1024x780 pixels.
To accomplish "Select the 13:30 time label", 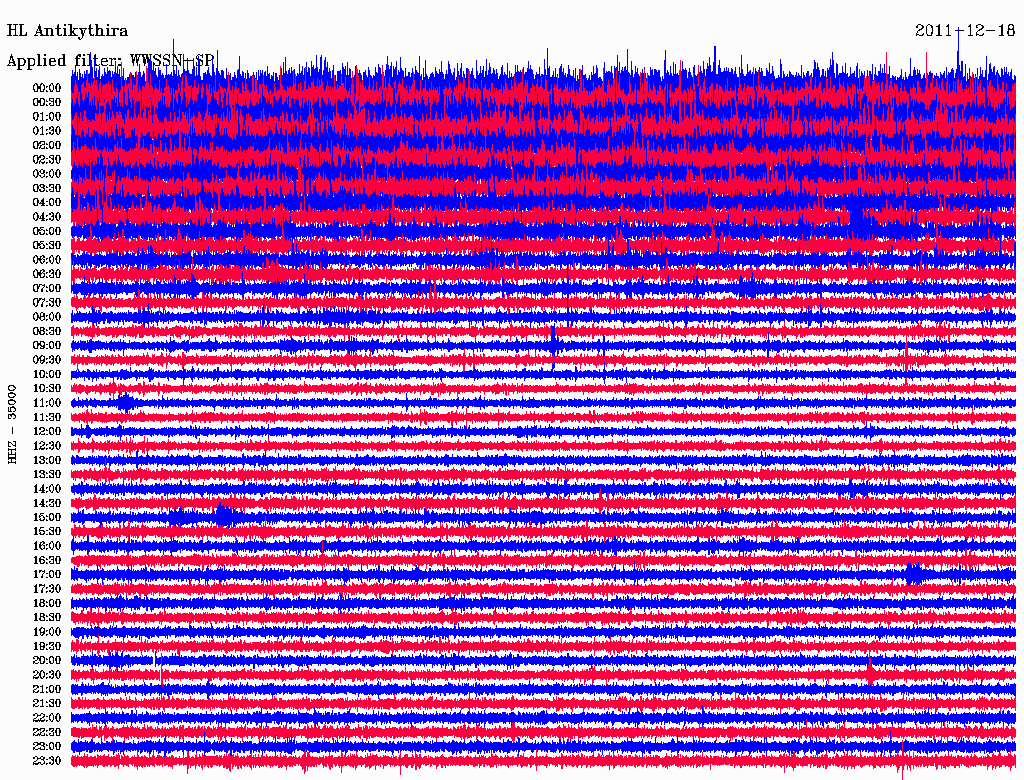I will click(47, 475).
